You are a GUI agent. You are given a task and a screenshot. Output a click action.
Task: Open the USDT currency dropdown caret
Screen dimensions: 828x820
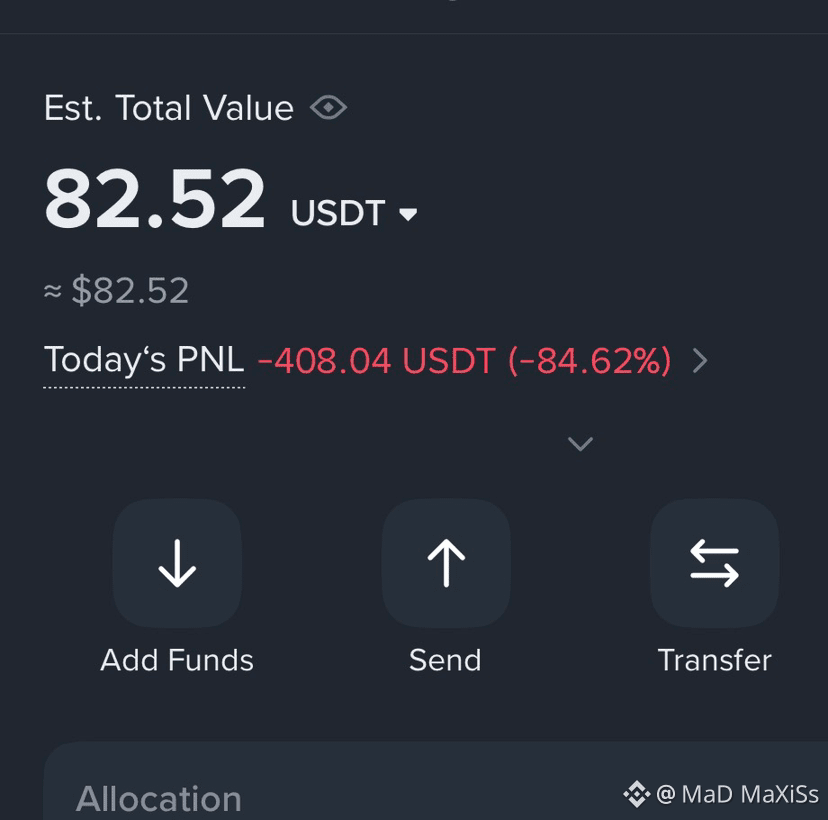click(408, 214)
